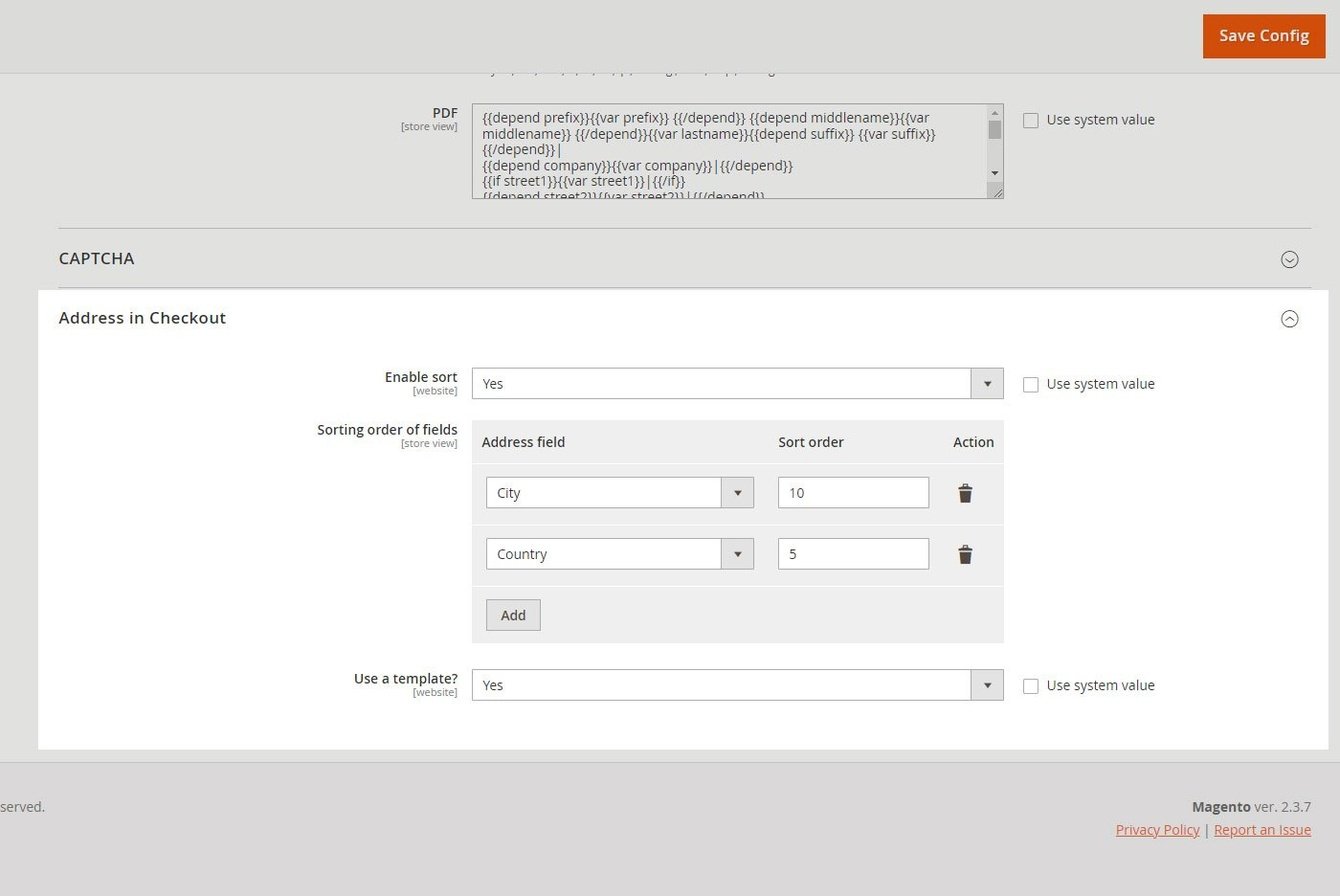Toggle Use system value for PDF
1340x896 pixels.
tap(1031, 120)
